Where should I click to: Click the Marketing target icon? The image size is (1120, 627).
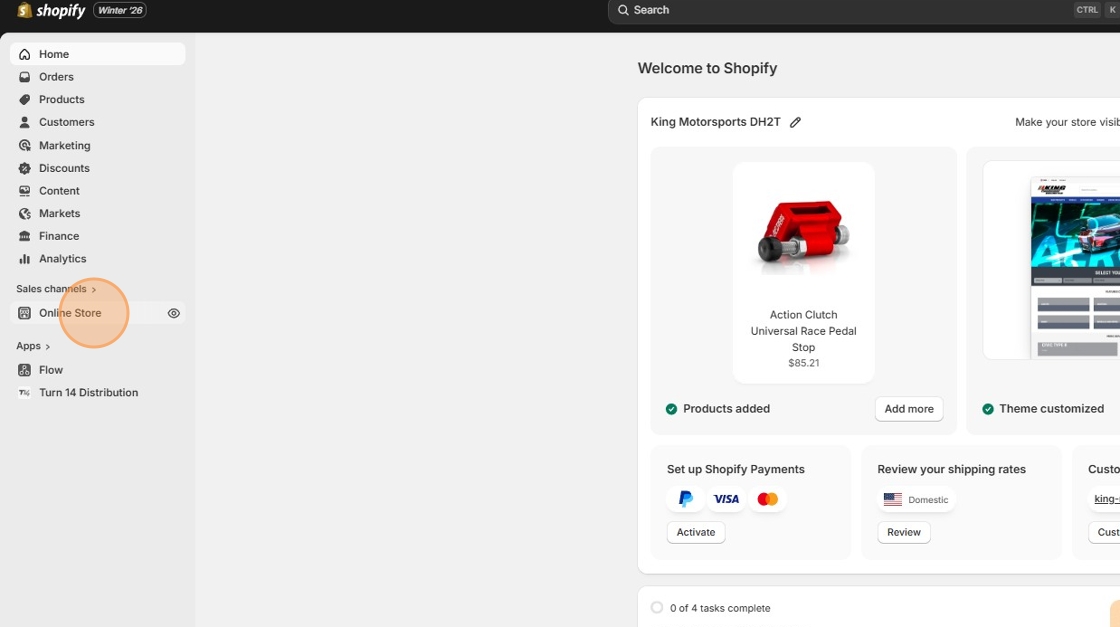24,145
